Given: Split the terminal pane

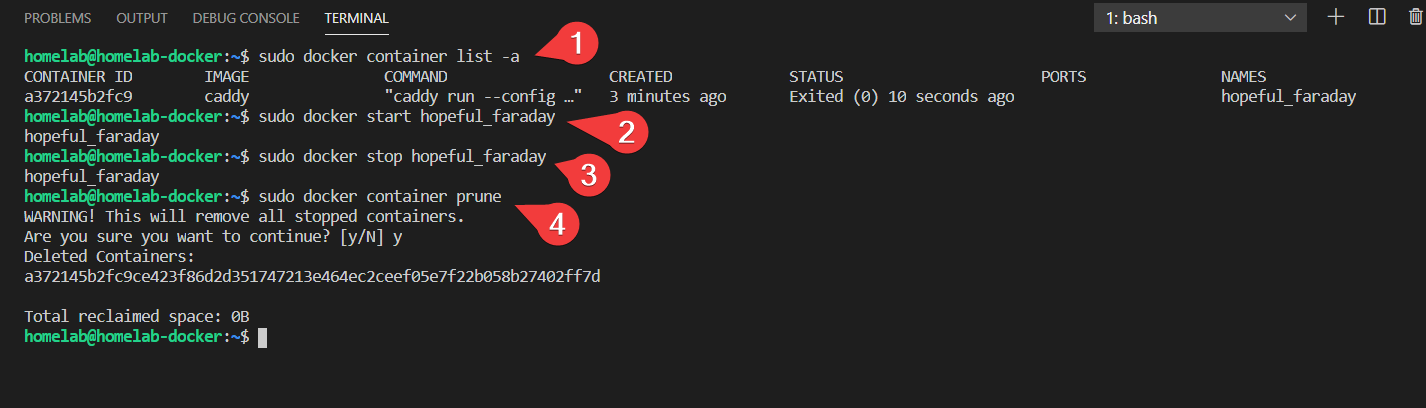Looking at the screenshot, I should click(x=1377, y=17).
